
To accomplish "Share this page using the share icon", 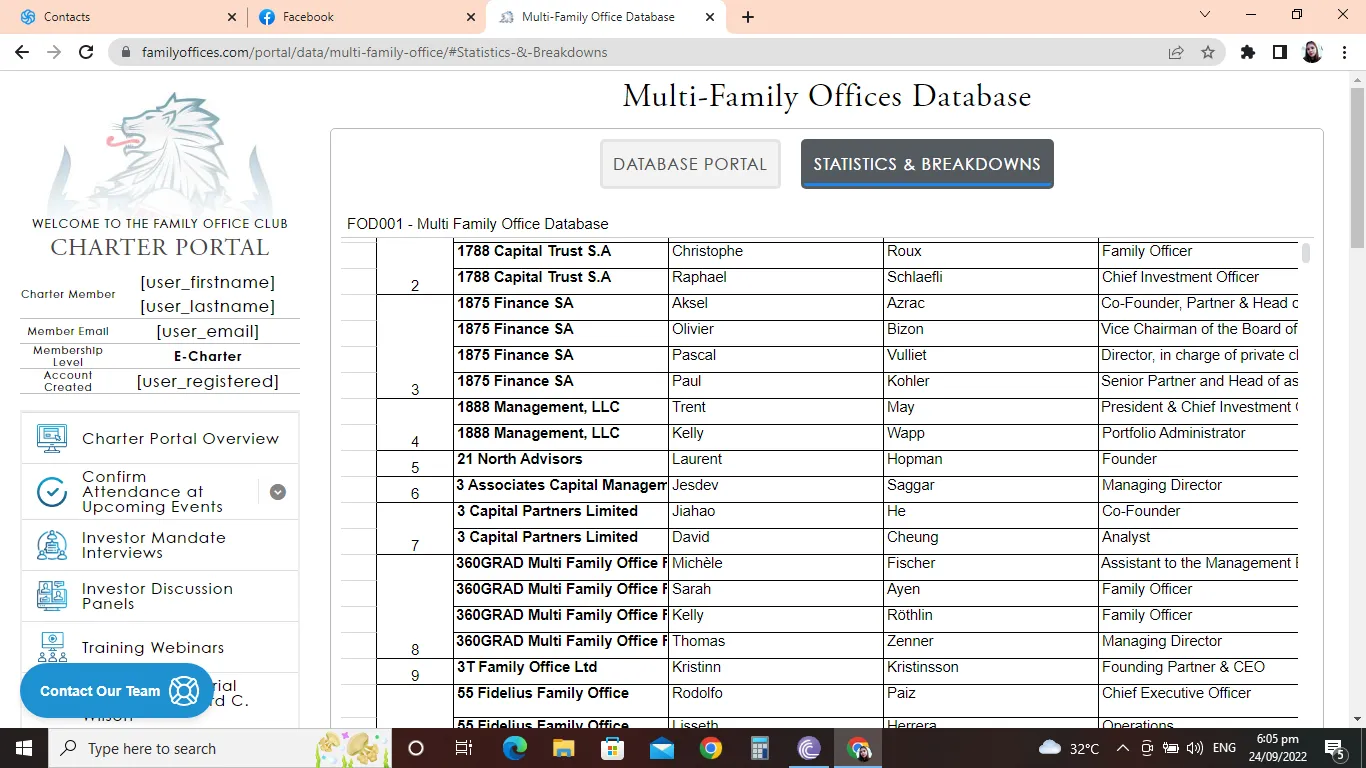I will [x=1176, y=52].
